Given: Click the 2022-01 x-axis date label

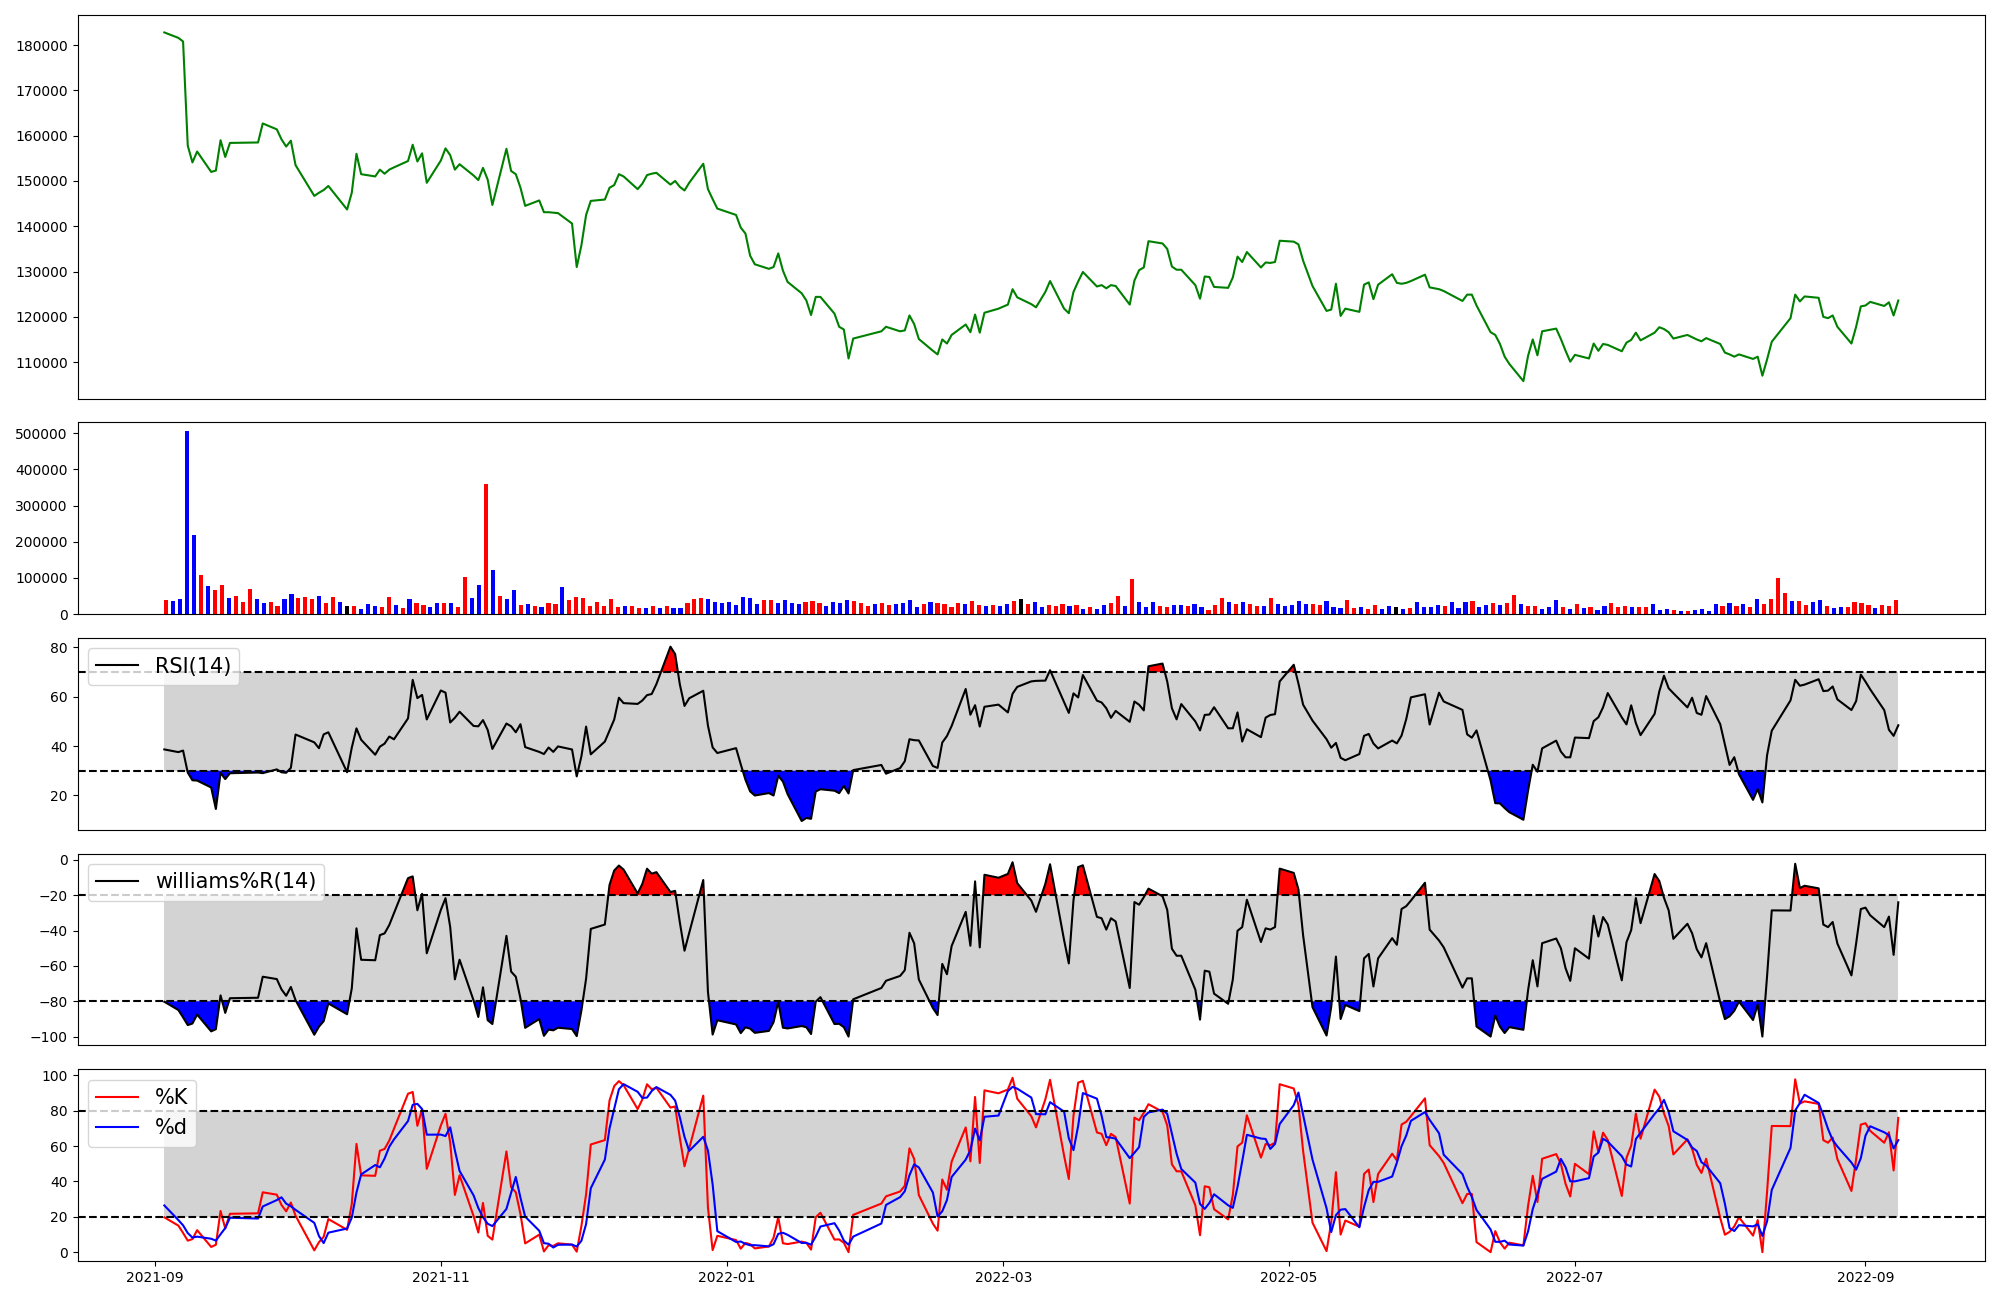Looking at the screenshot, I should 727,1277.
